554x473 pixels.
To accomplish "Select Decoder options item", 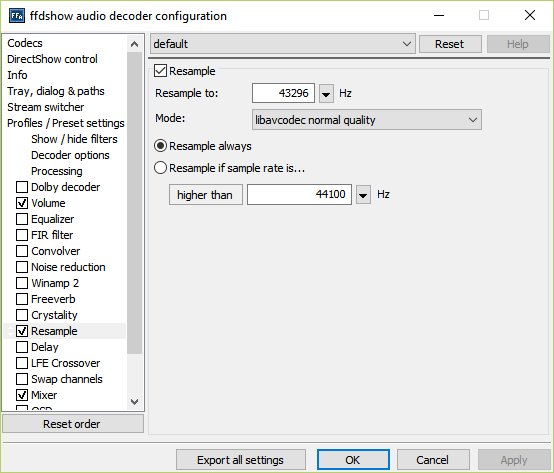I will coord(70,155).
